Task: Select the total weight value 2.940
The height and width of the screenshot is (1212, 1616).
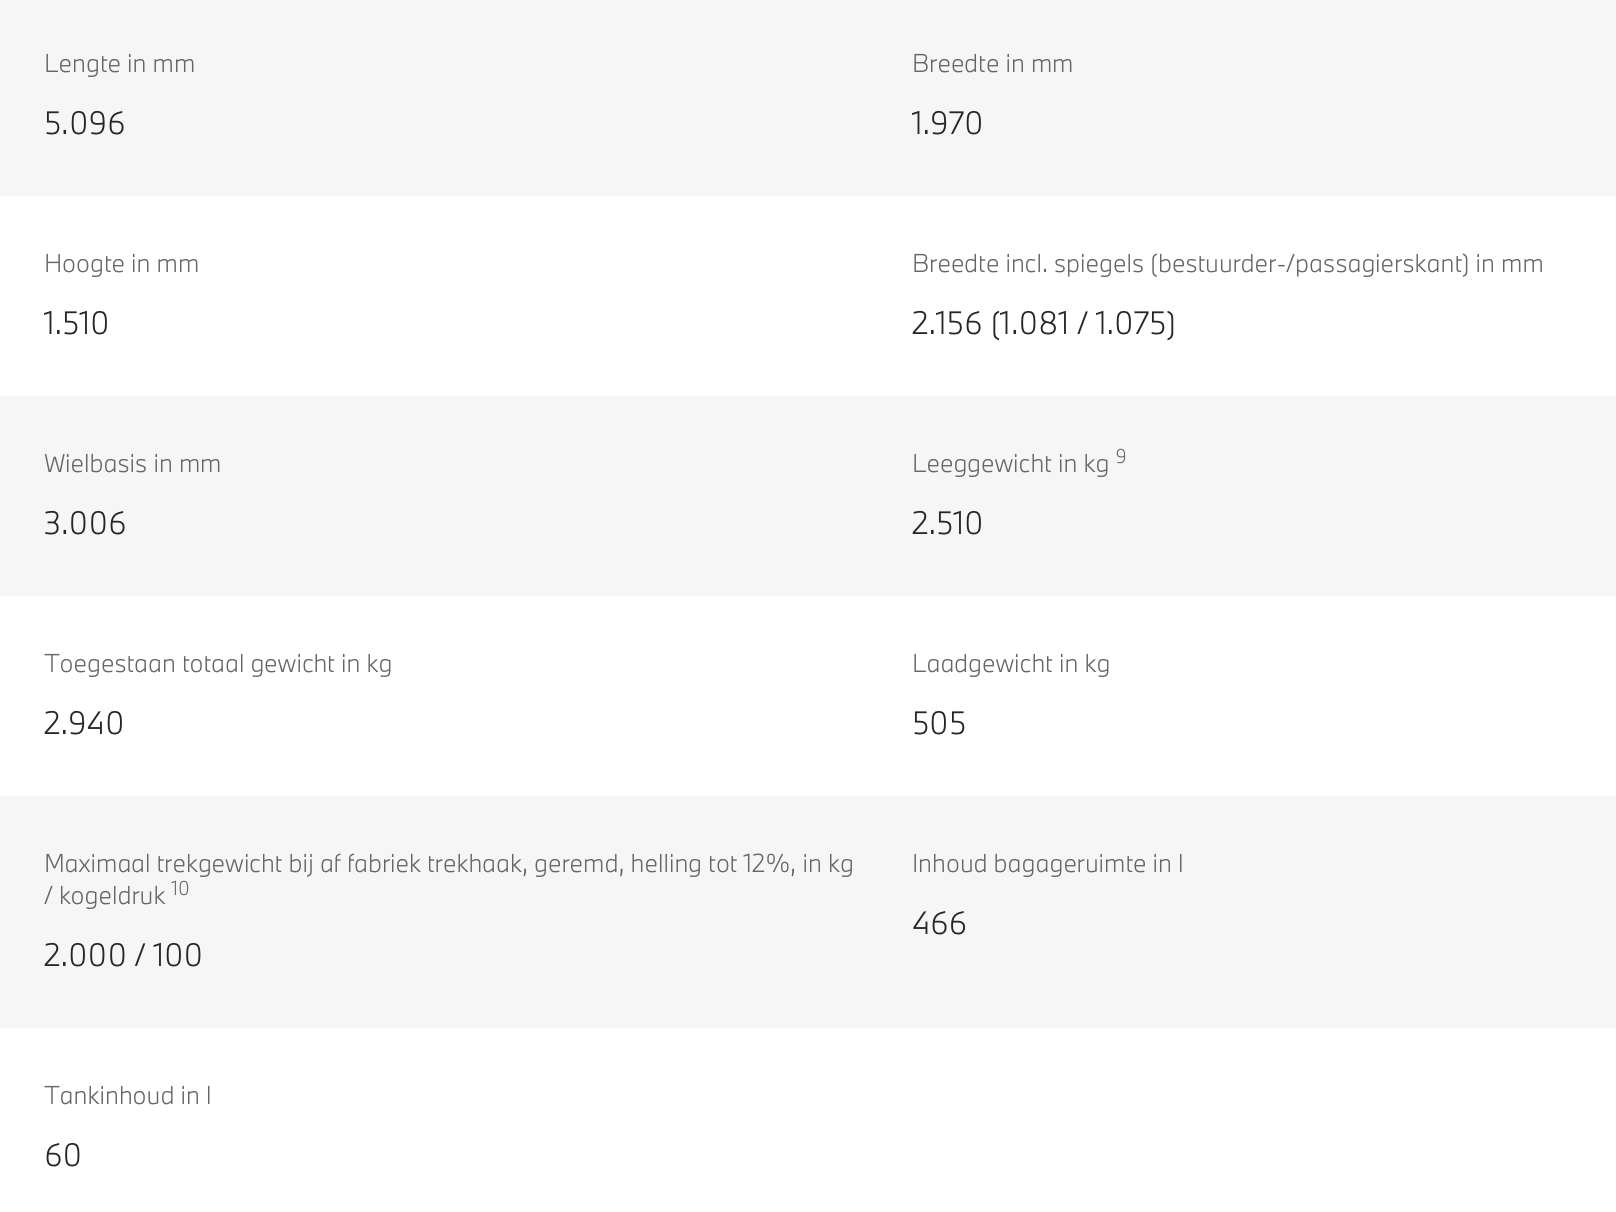Action: coord(83,723)
